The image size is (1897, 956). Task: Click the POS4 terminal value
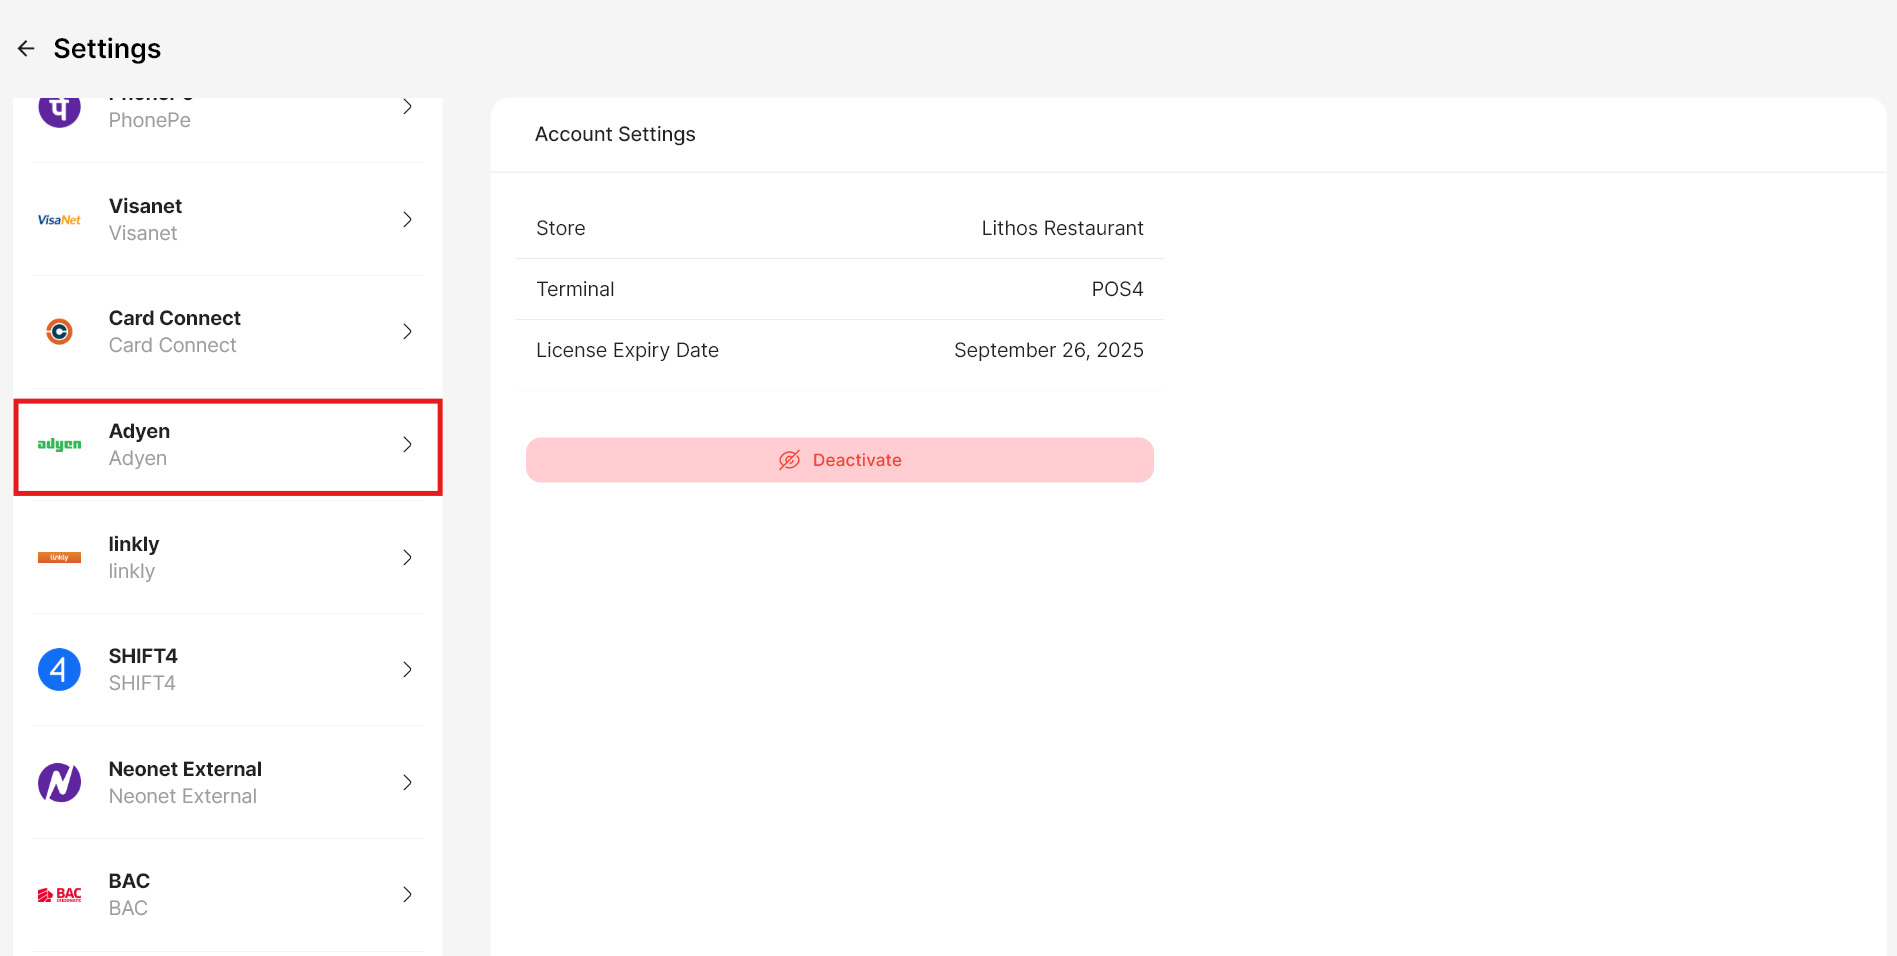(x=1117, y=289)
